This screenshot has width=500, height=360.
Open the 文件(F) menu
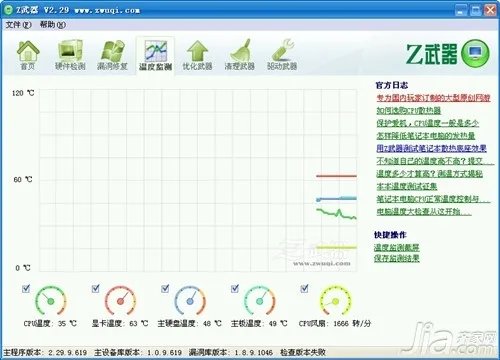click(x=18, y=25)
